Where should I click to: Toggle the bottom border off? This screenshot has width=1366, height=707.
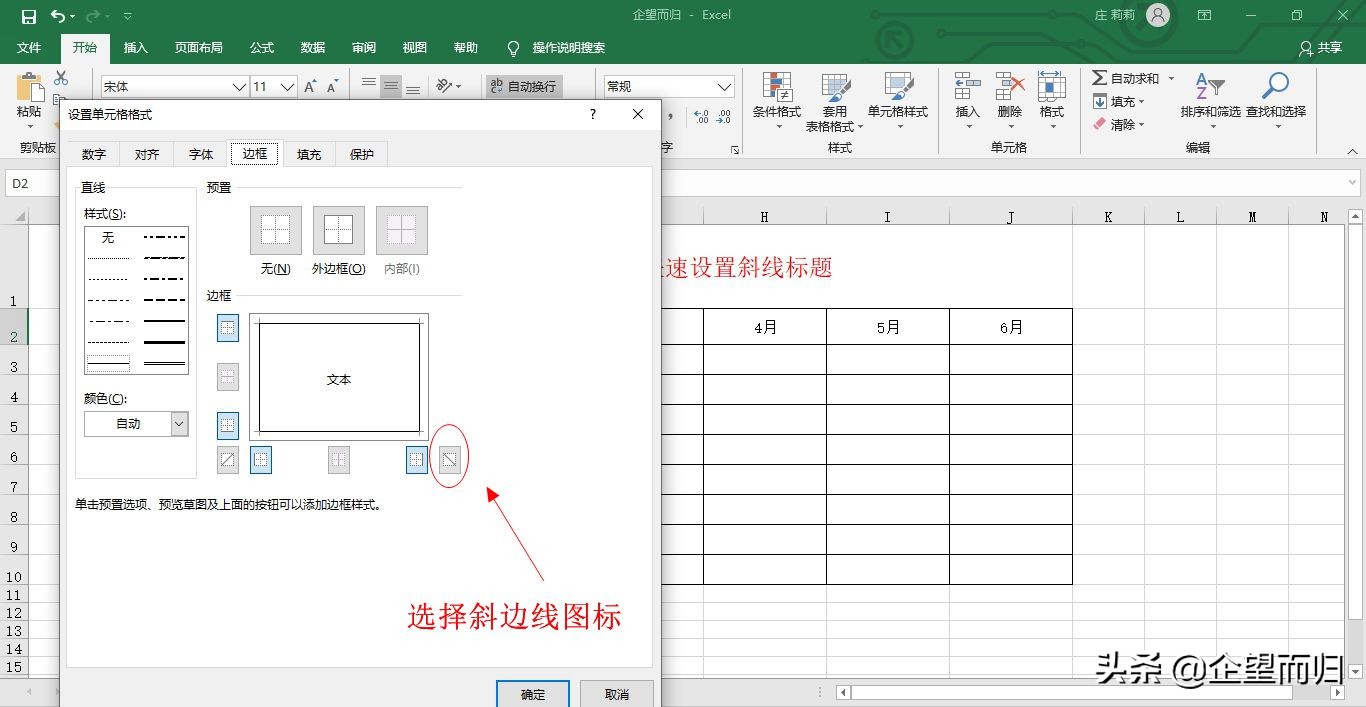(x=227, y=425)
